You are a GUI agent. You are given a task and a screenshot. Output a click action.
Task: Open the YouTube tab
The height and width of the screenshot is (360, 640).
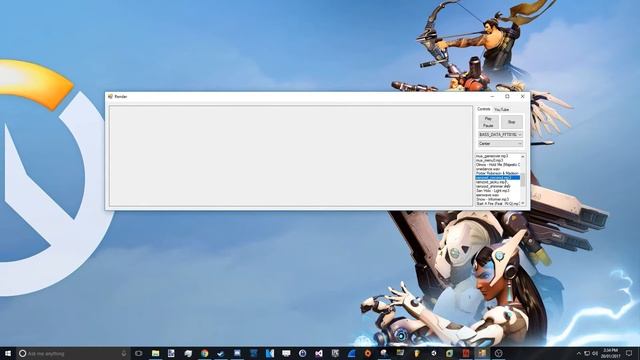coord(501,109)
